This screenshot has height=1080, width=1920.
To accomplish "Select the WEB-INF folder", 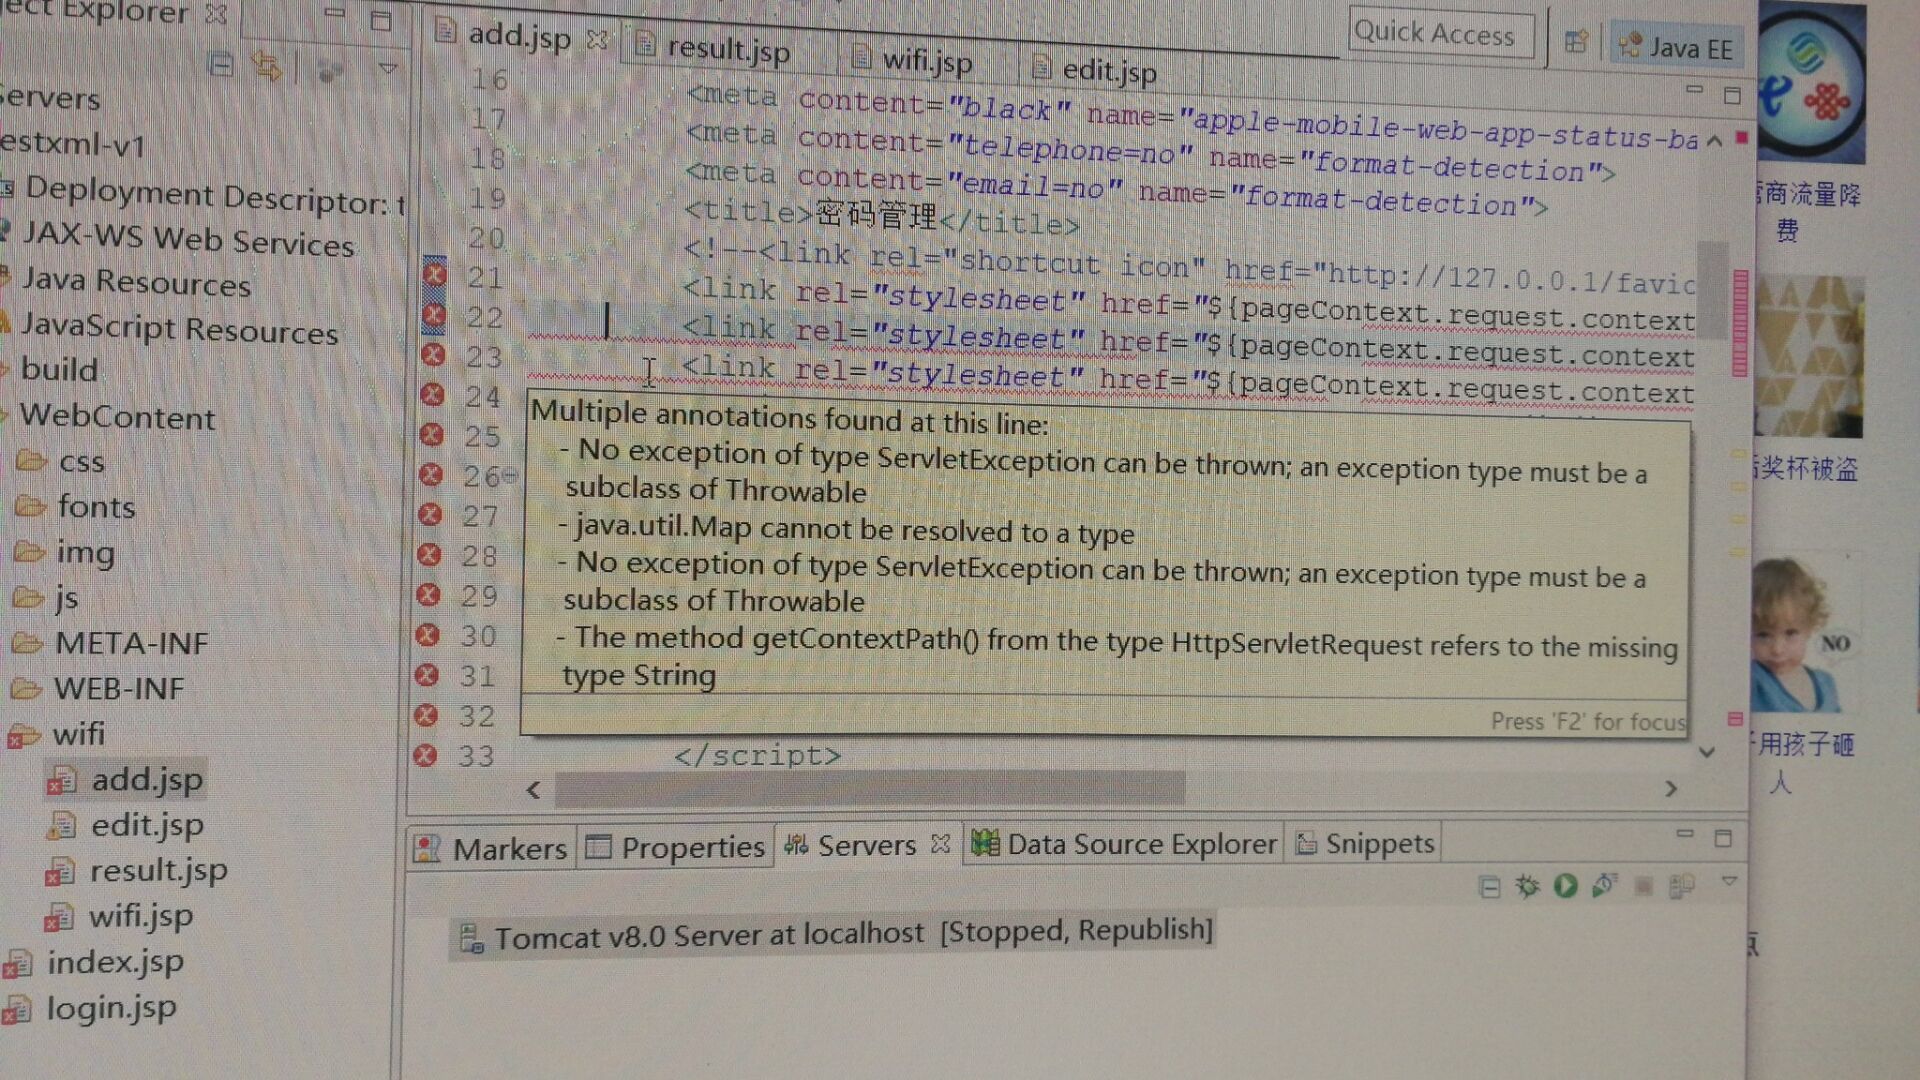I will coord(119,688).
